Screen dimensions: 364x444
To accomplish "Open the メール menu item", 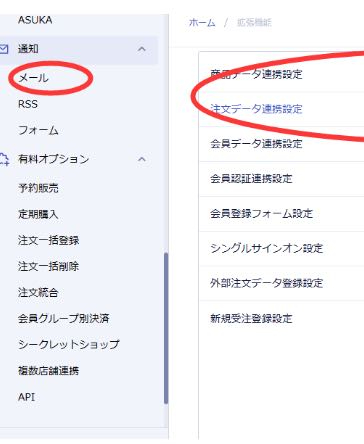I will pos(33,78).
